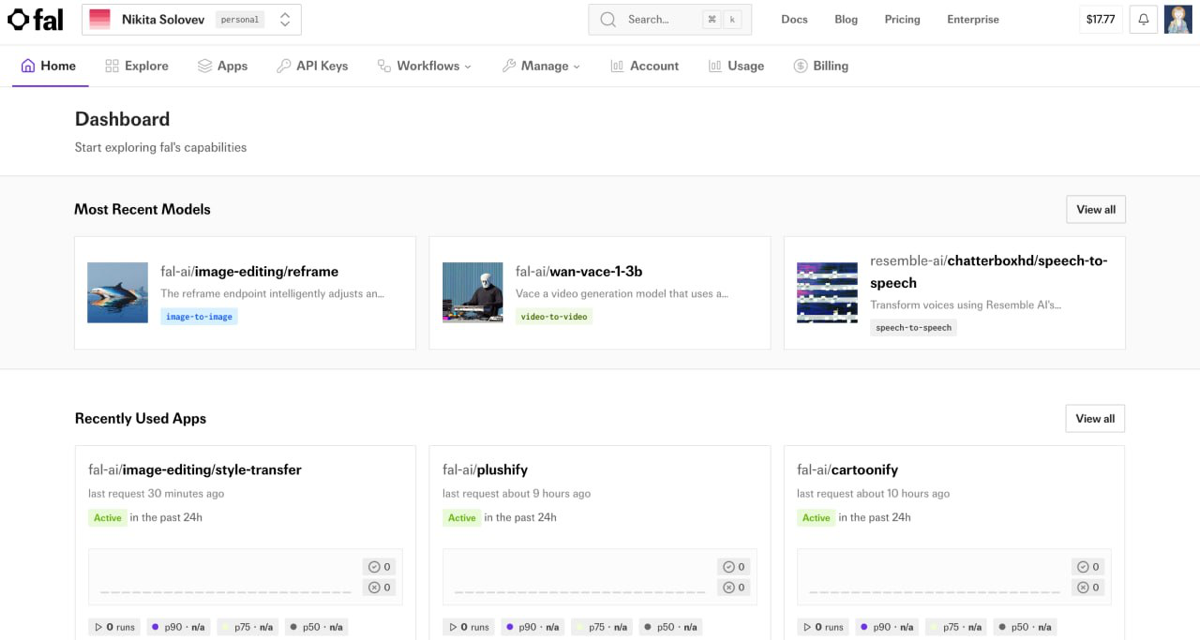This screenshot has width=1200, height=640.
Task: Open the dolphin reframe model thumbnail
Action: (118, 292)
